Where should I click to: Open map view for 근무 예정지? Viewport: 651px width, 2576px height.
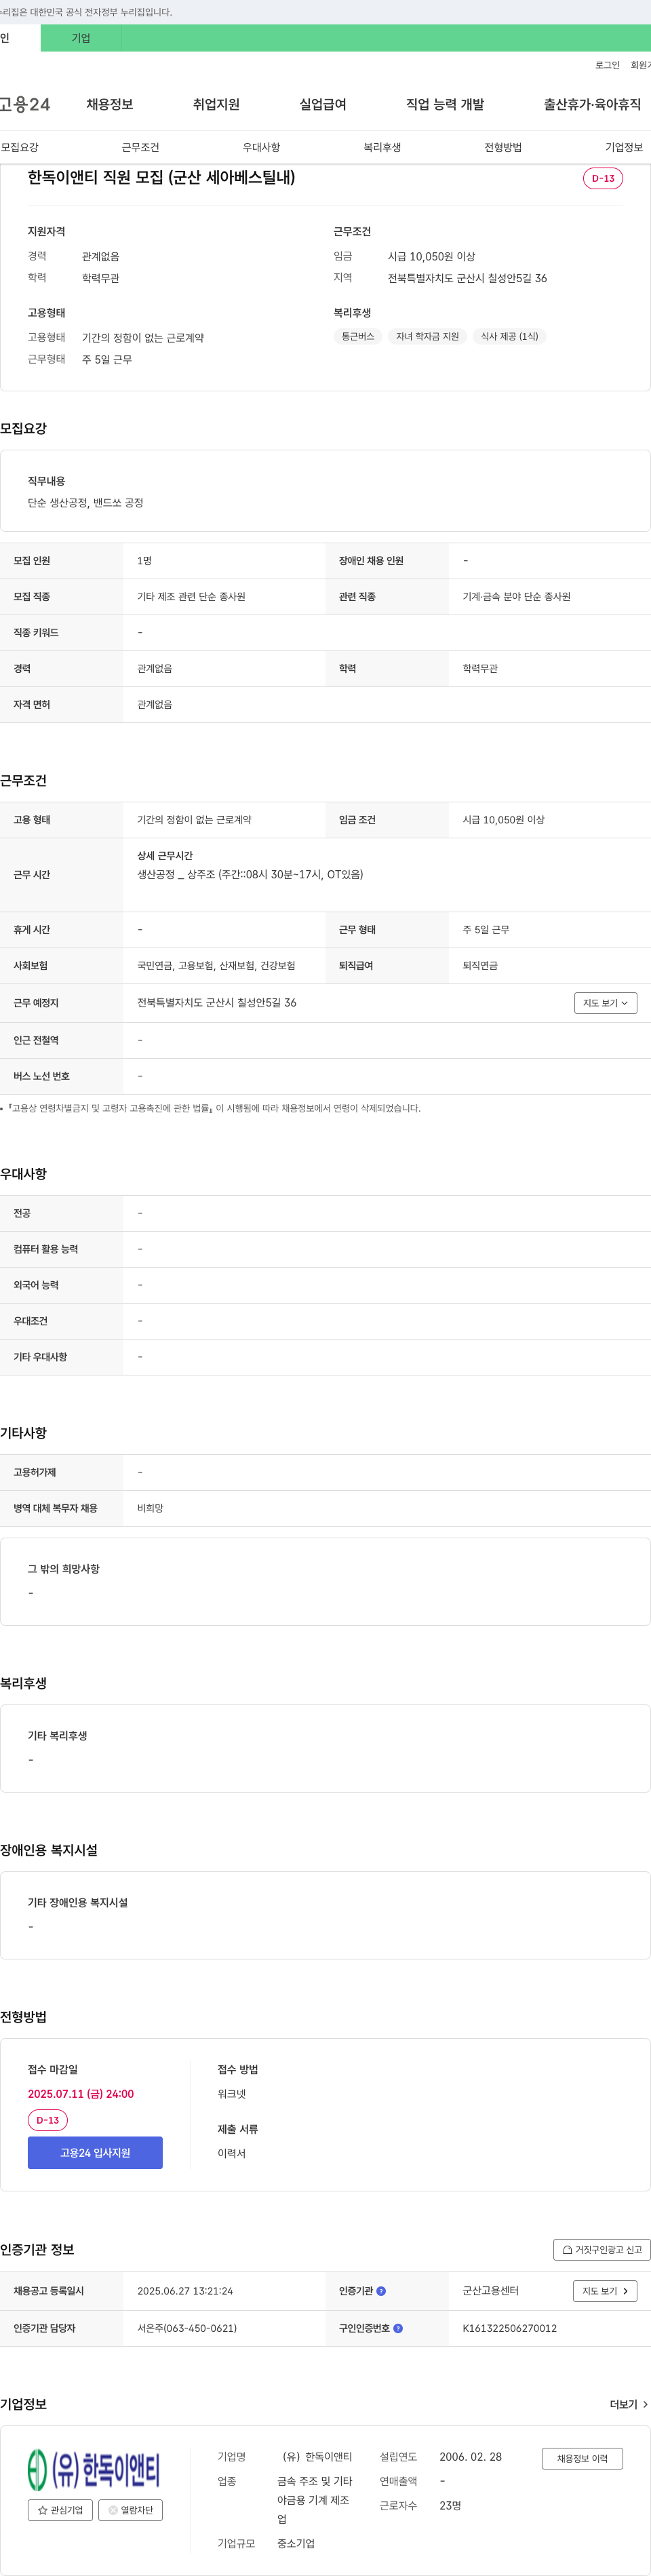click(x=605, y=1003)
